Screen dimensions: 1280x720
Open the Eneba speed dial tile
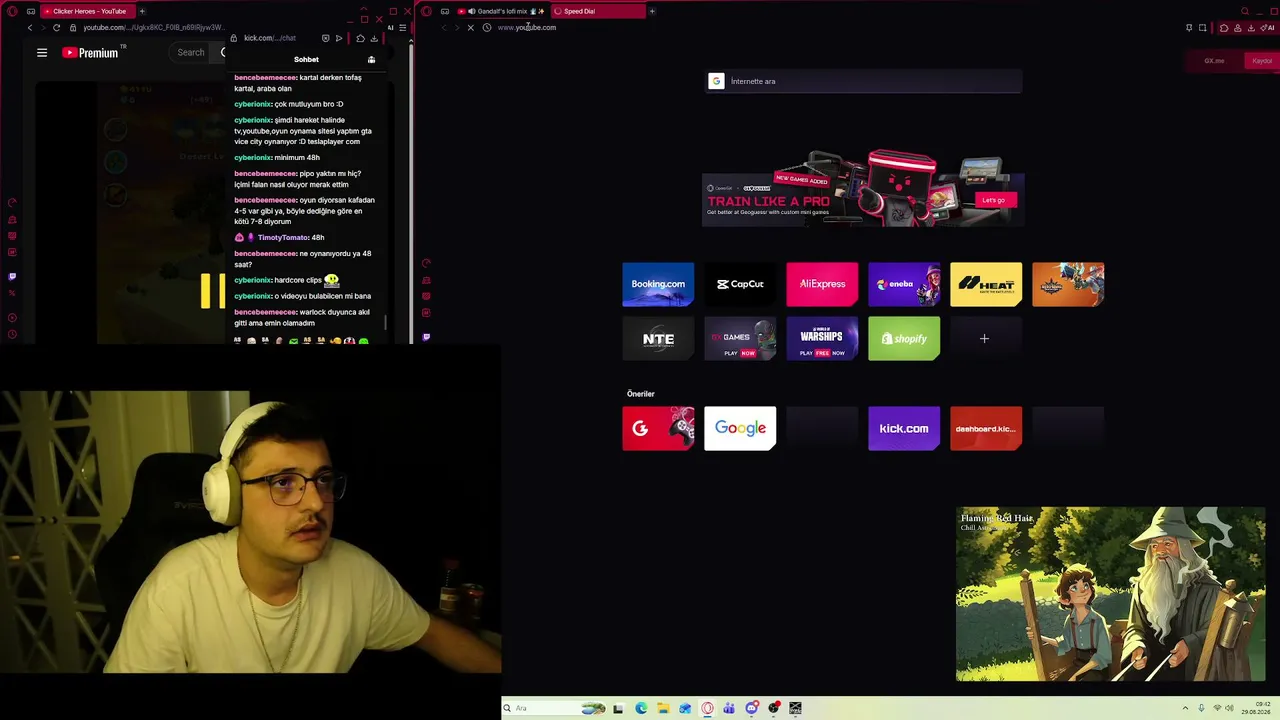point(904,284)
